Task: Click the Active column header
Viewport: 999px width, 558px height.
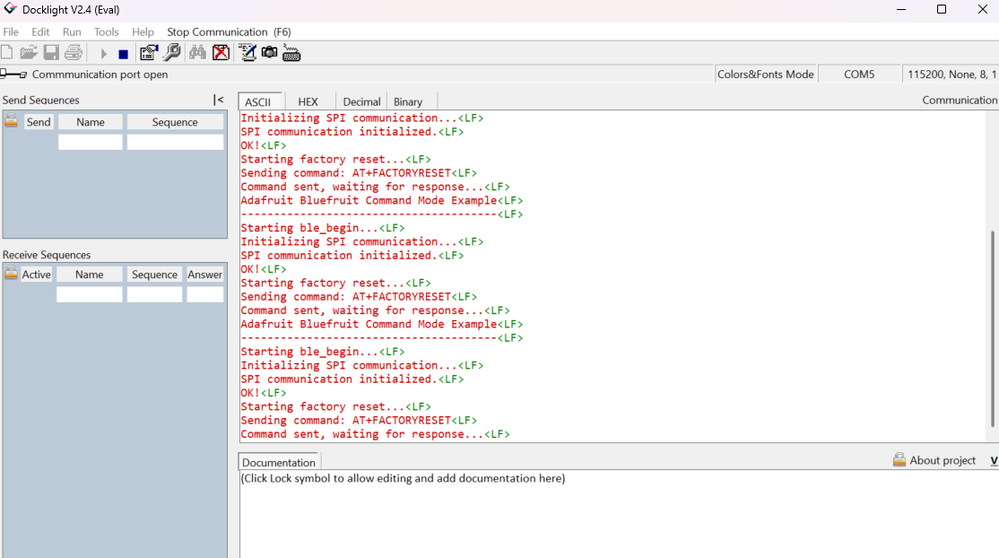Action: 36,274
